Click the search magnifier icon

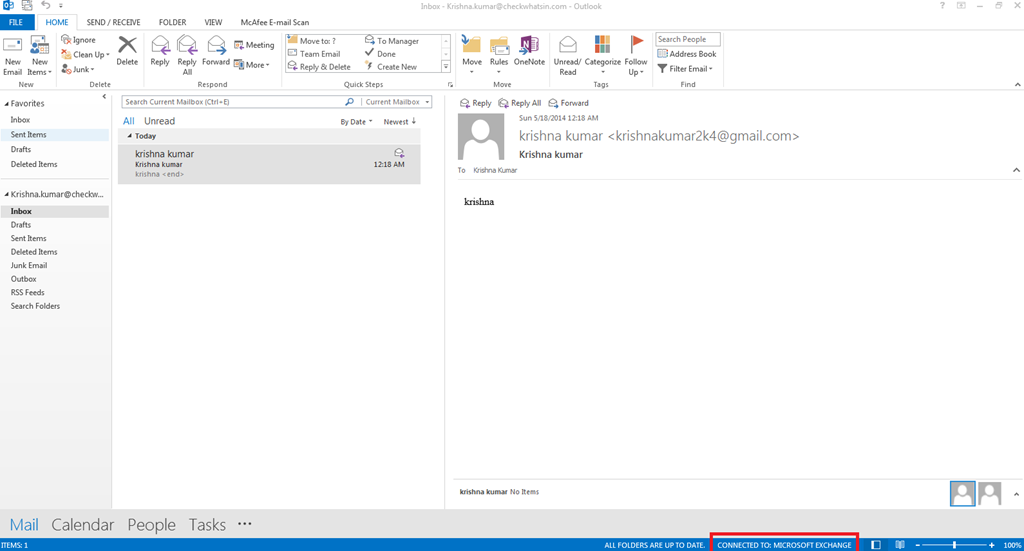tap(349, 102)
